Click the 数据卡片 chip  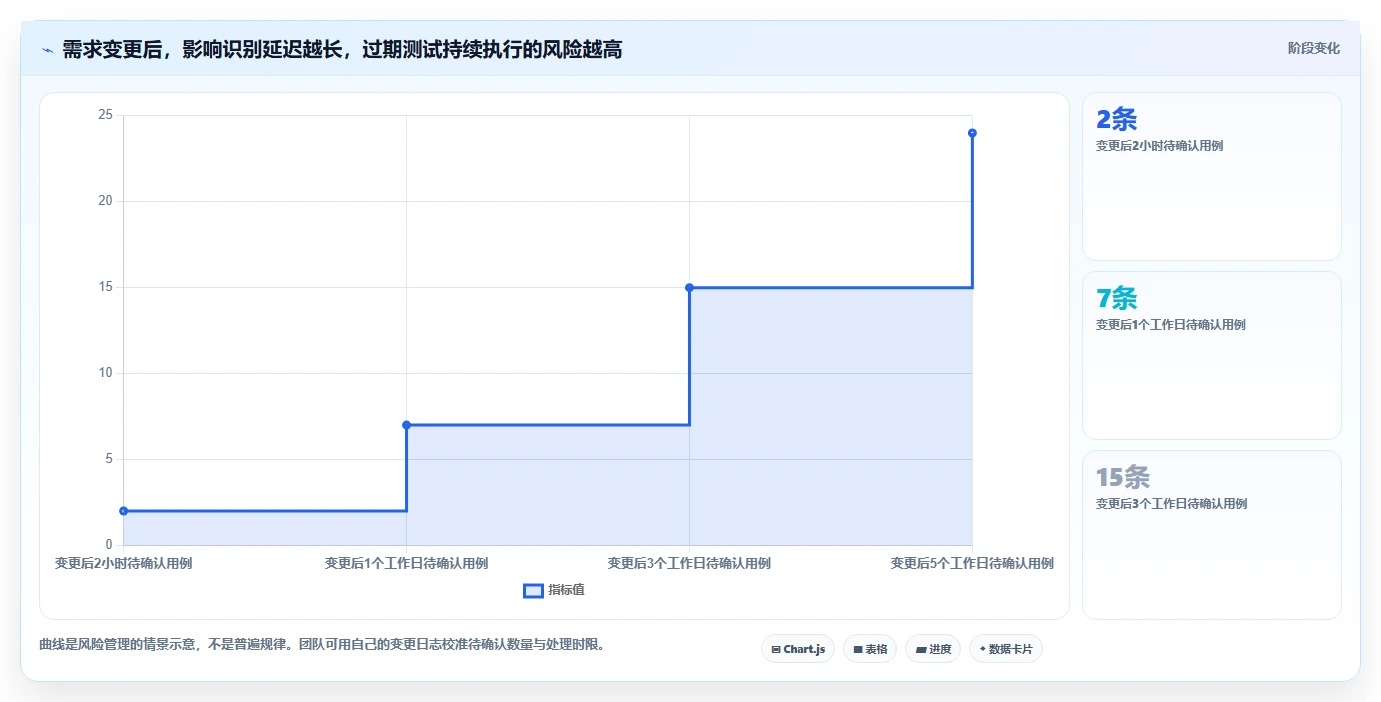1006,649
